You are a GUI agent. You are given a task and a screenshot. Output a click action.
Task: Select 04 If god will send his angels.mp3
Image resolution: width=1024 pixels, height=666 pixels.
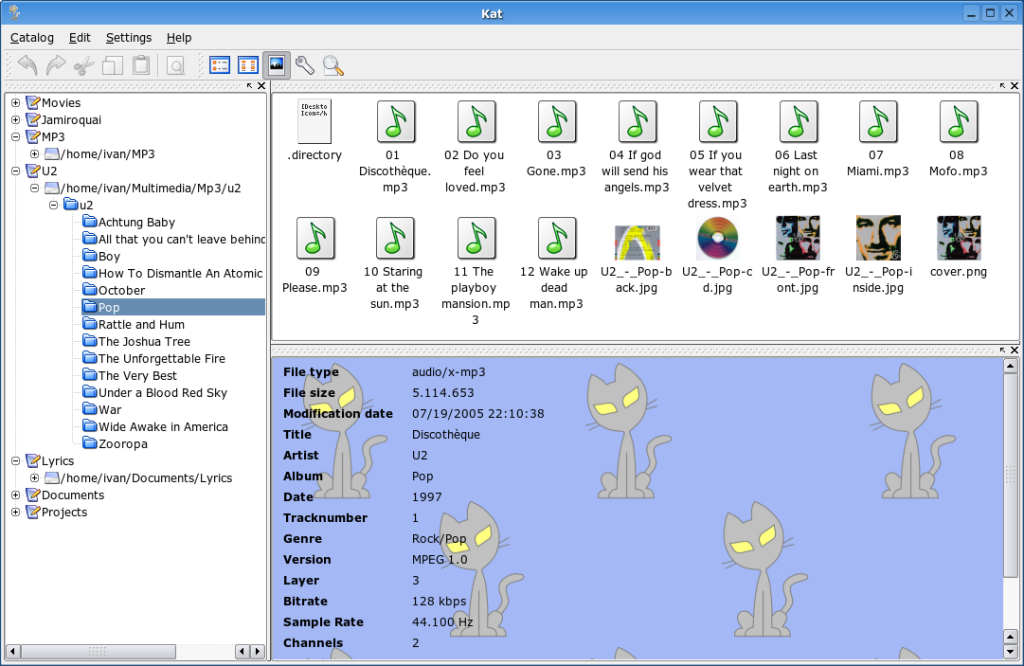click(637, 121)
